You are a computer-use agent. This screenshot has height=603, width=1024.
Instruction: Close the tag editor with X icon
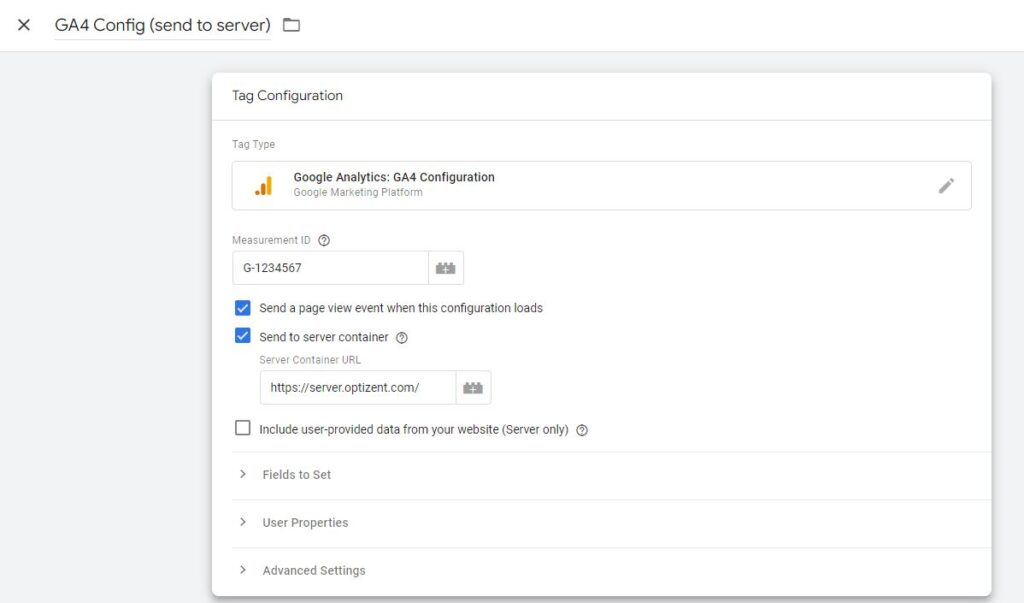[x=24, y=25]
